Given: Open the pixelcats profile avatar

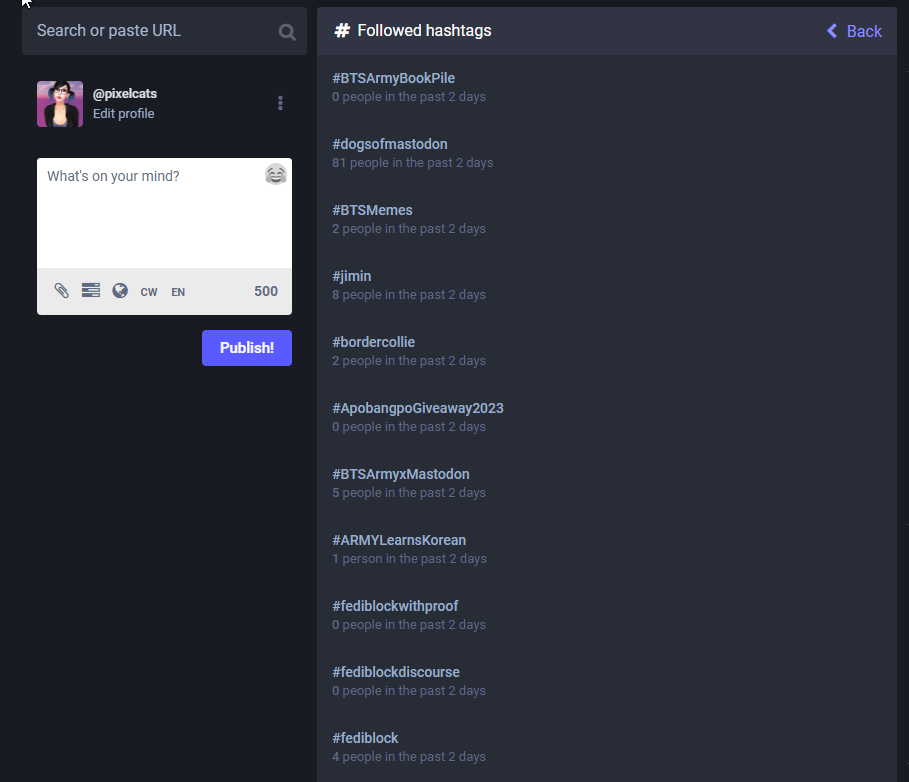Looking at the screenshot, I should coord(60,104).
